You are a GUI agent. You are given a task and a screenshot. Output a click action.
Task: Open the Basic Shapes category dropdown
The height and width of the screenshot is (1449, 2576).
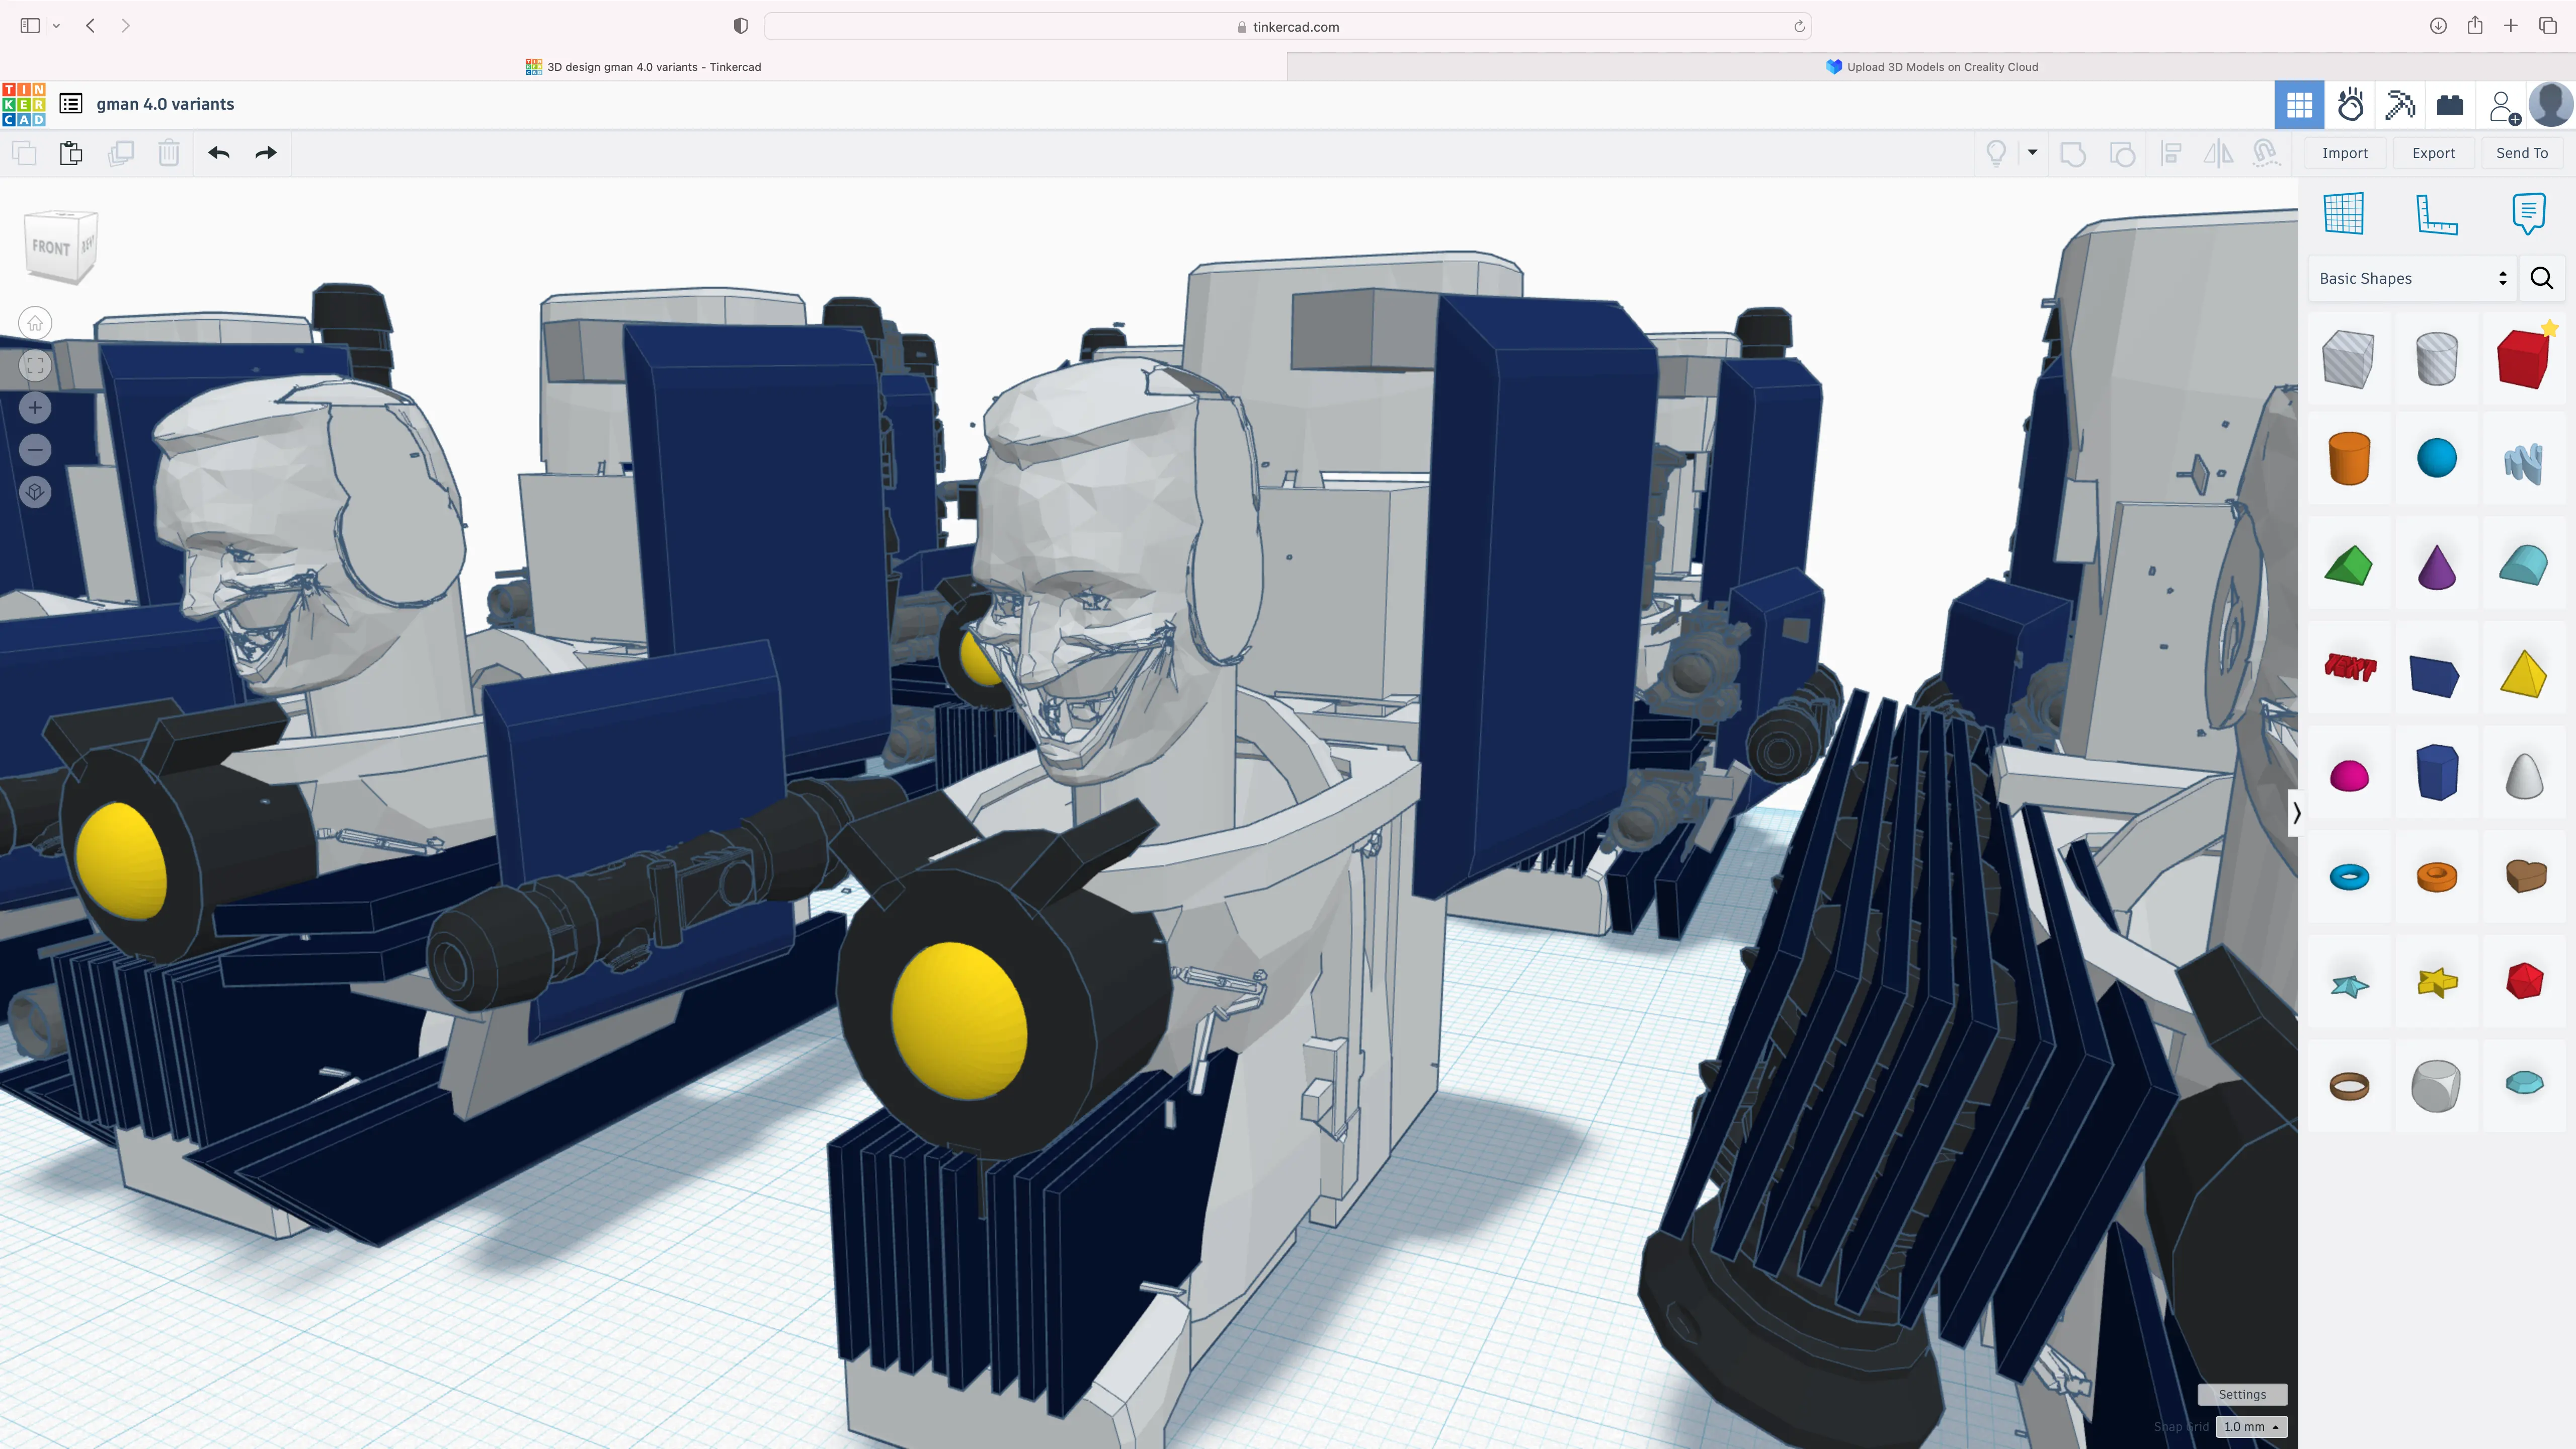tap(2412, 278)
